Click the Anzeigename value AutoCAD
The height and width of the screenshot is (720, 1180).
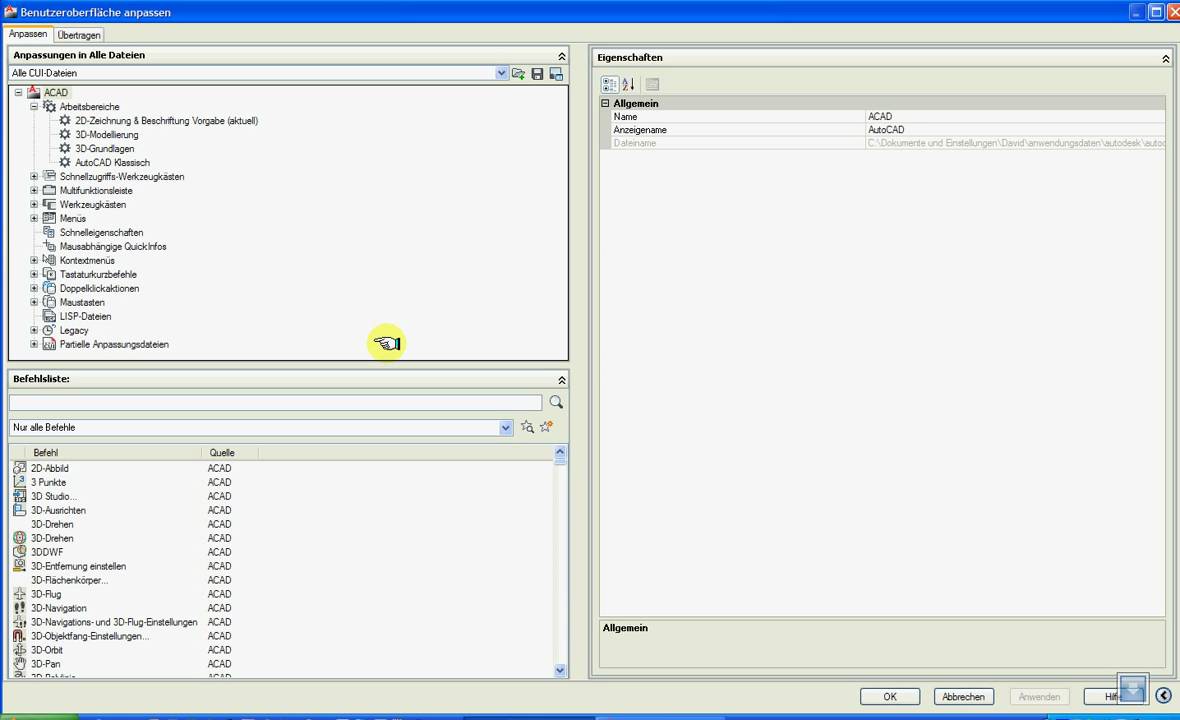click(x=1016, y=129)
